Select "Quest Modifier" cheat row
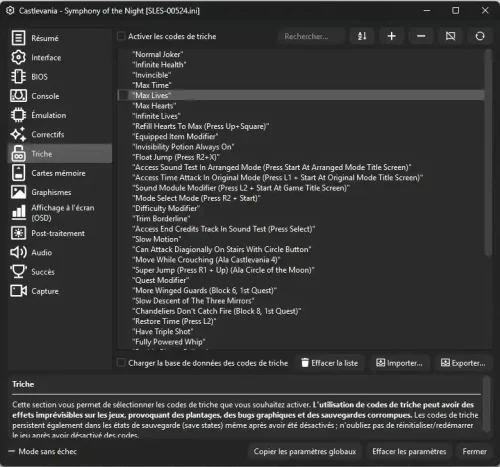 (301, 280)
